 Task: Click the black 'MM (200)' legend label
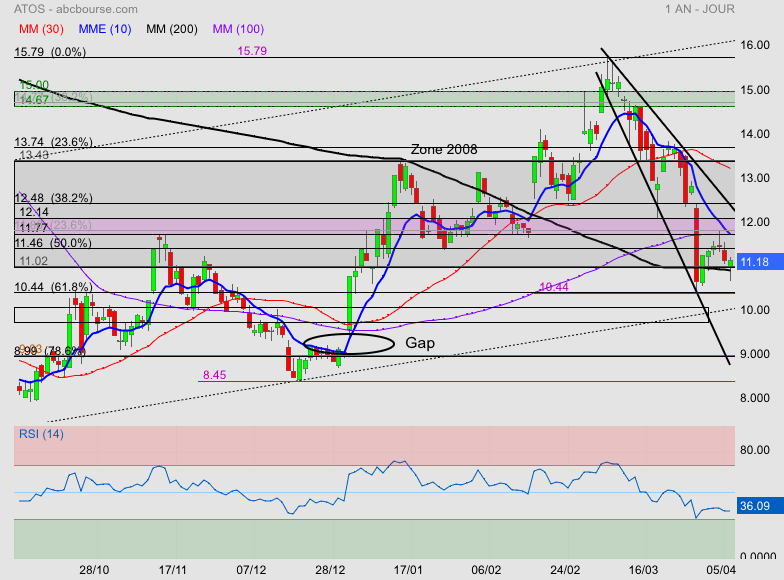(x=172, y=29)
